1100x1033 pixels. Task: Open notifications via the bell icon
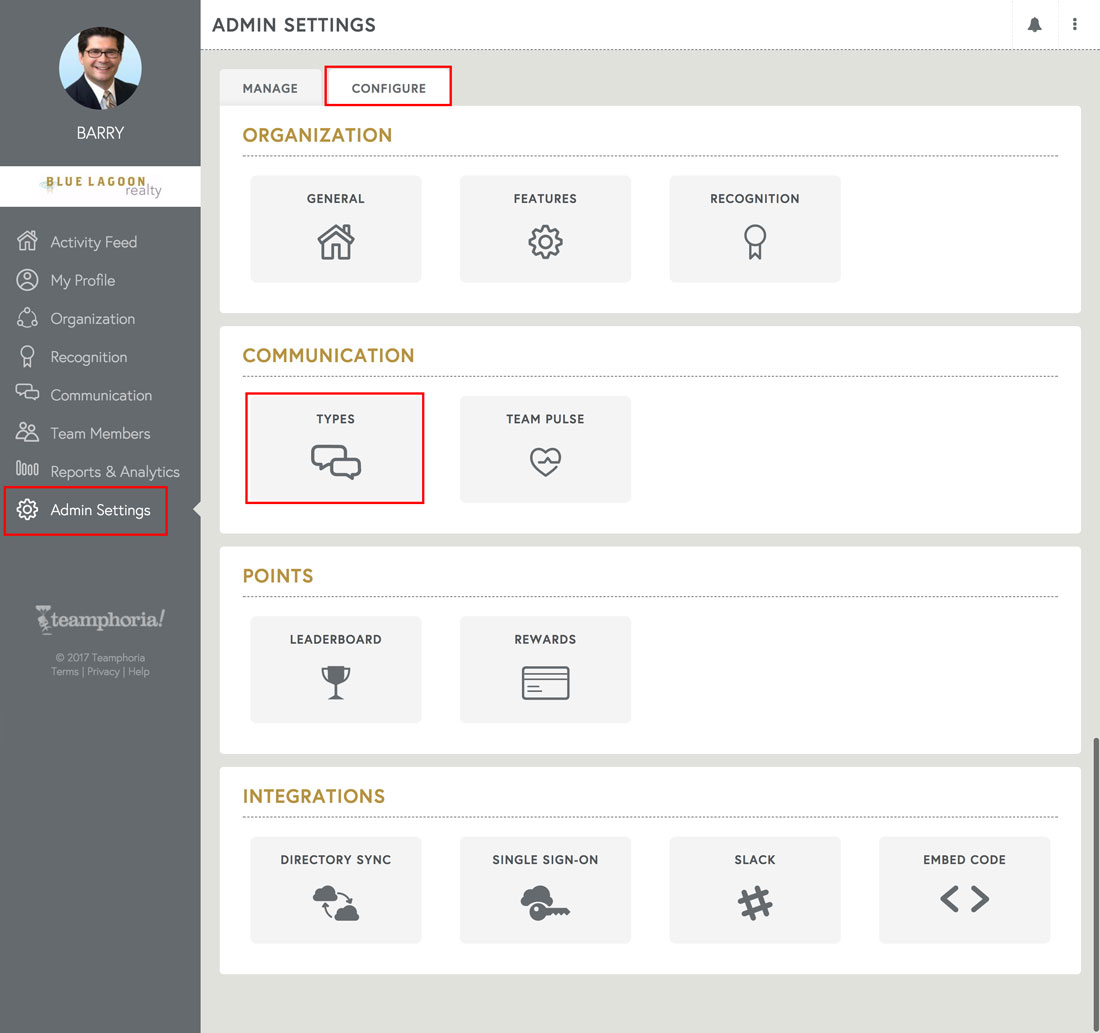tap(1035, 24)
